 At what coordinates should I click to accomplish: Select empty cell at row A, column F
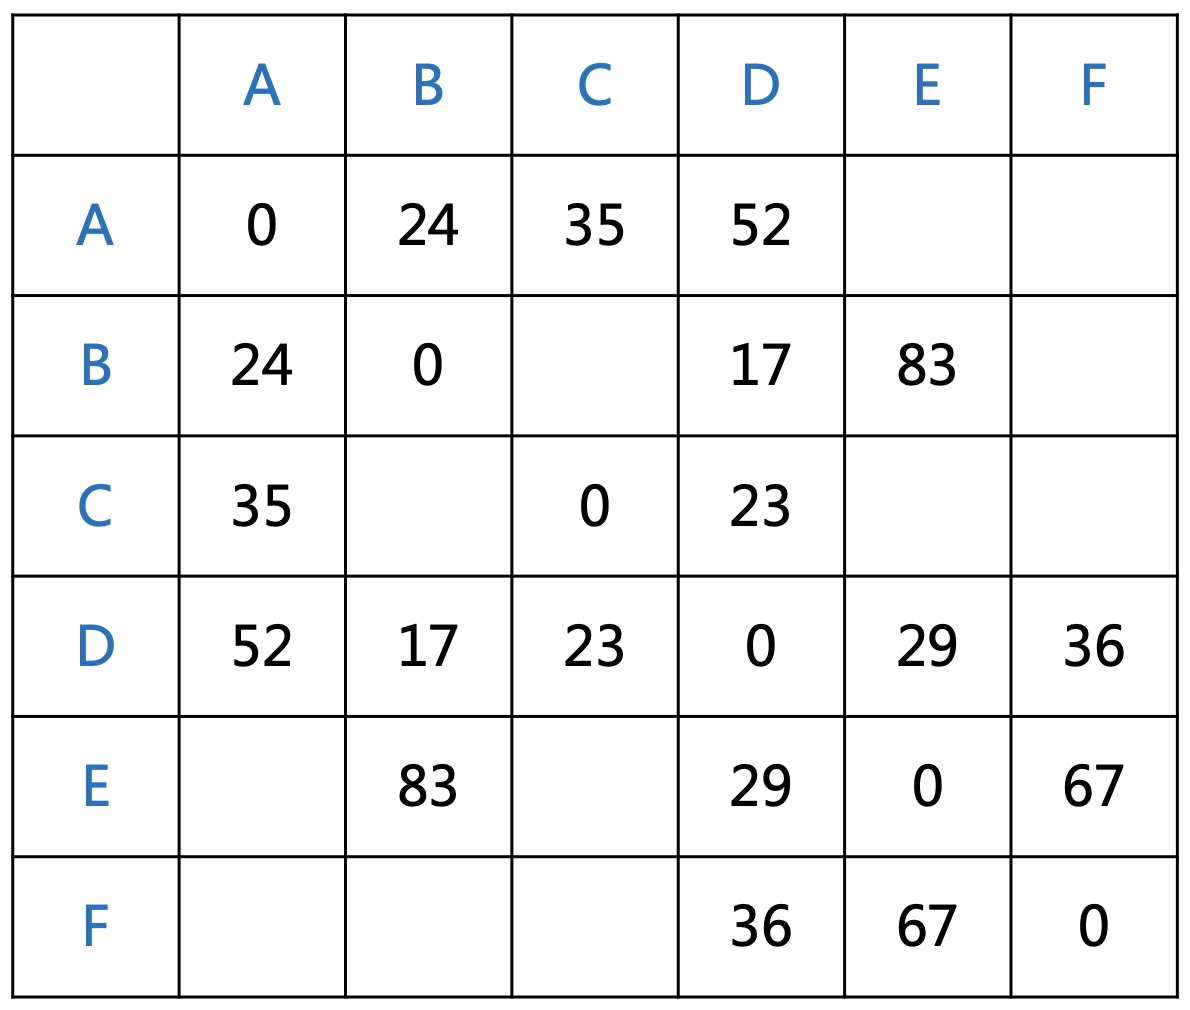click(1093, 225)
